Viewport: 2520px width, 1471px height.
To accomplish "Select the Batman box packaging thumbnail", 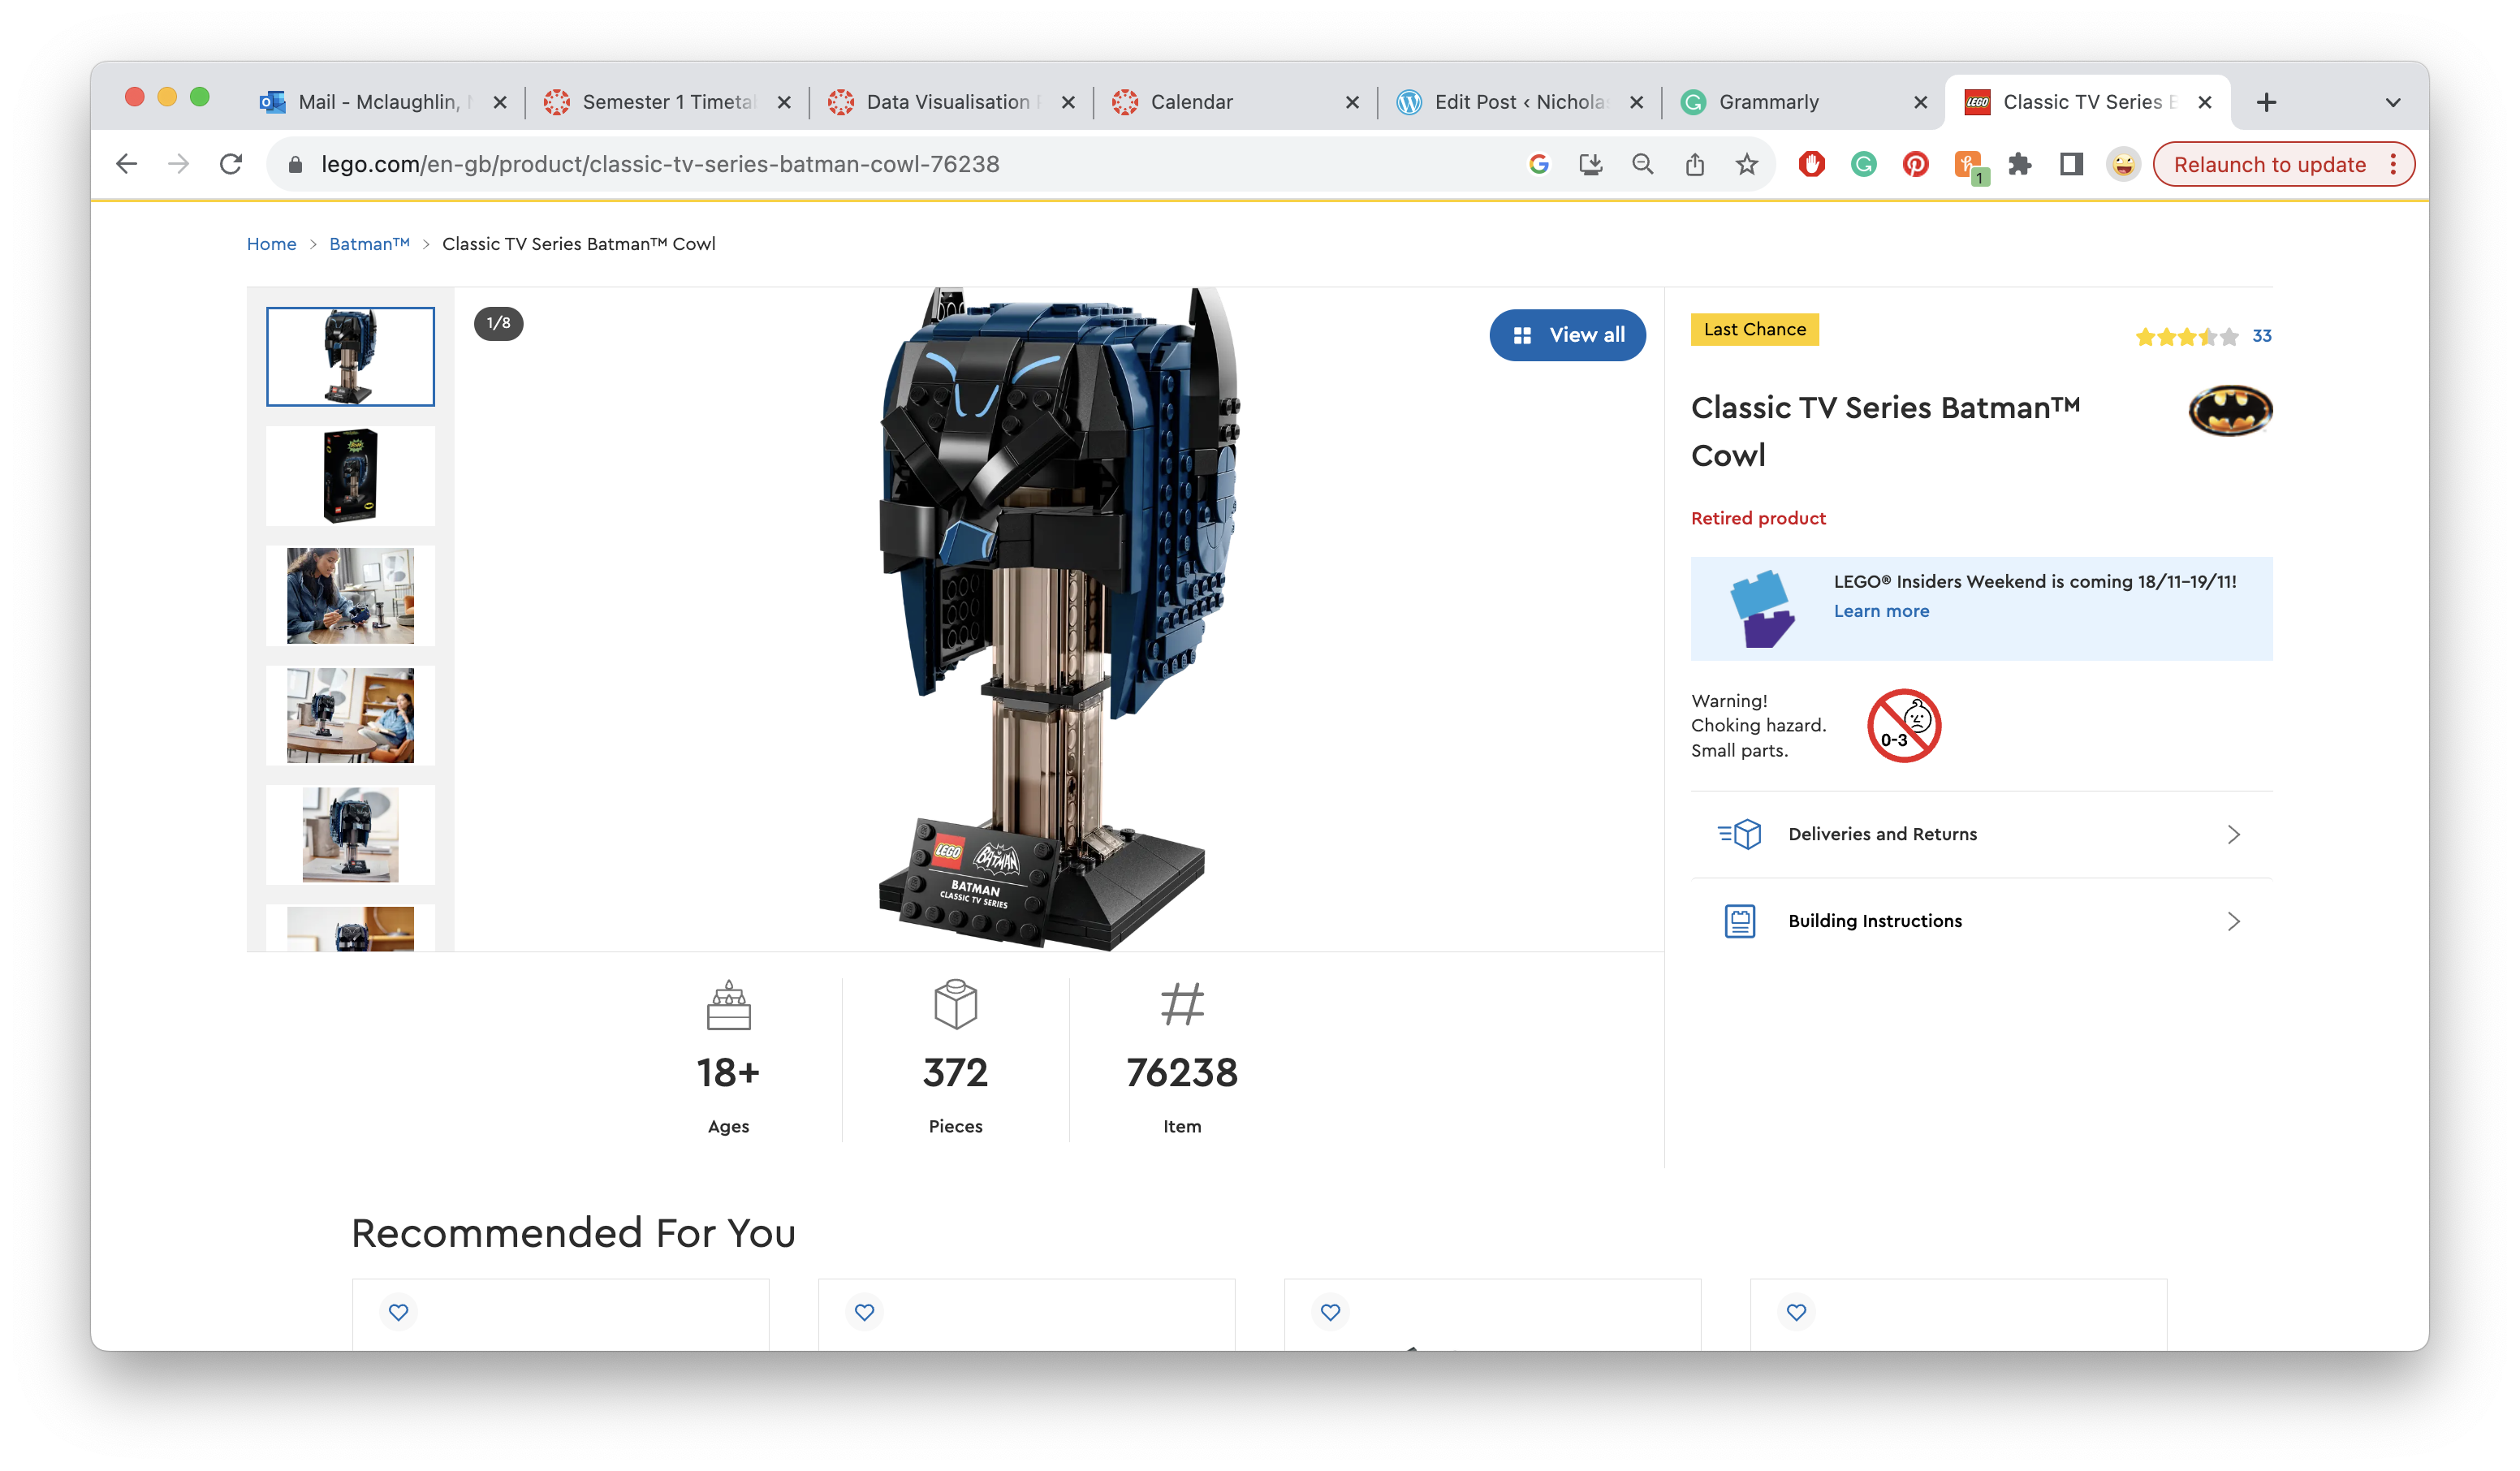I will pos(350,476).
